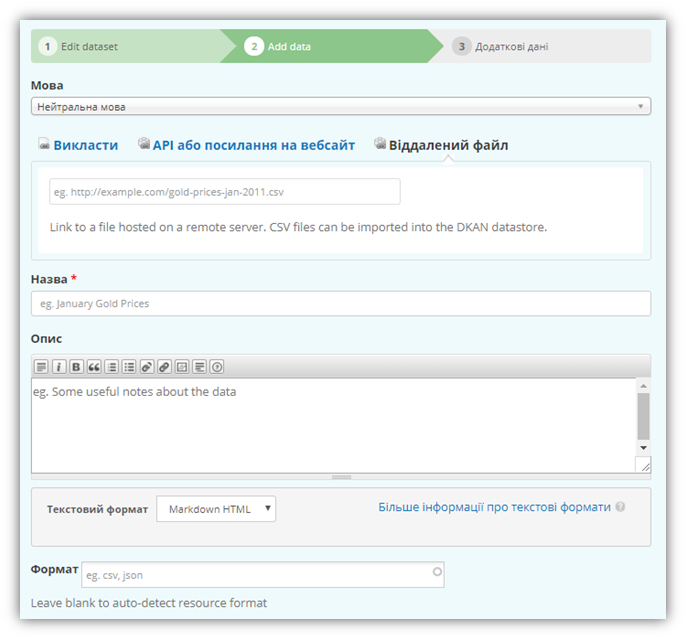
Task: Focus the Назва title input field
Action: pos(340,303)
